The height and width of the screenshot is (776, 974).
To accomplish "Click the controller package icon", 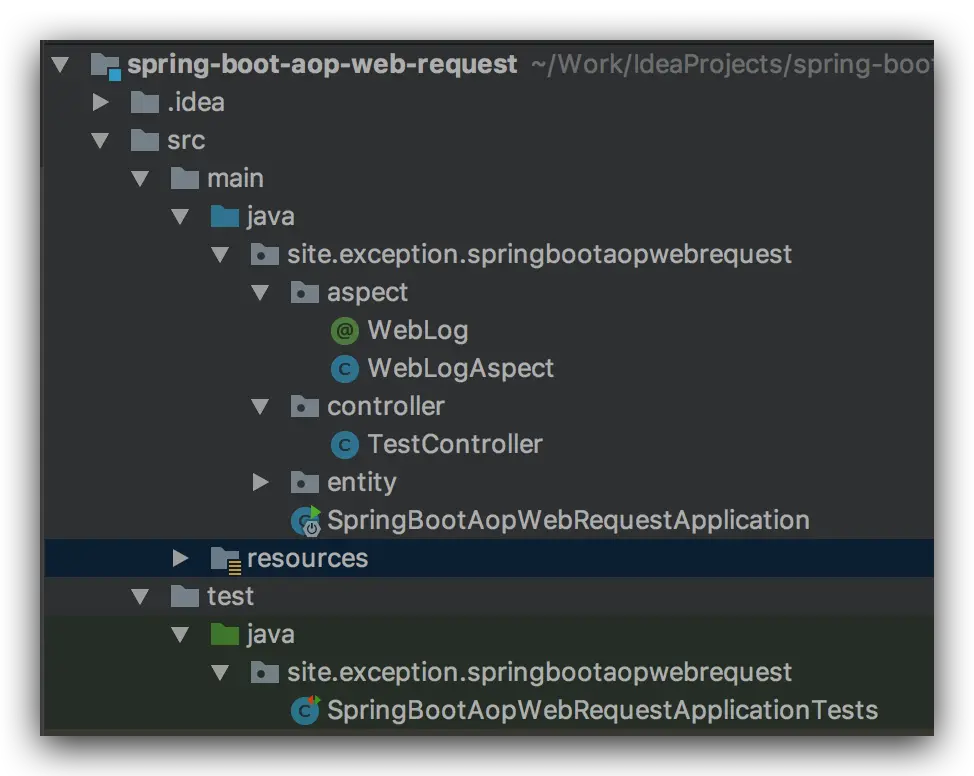I will (x=304, y=407).
